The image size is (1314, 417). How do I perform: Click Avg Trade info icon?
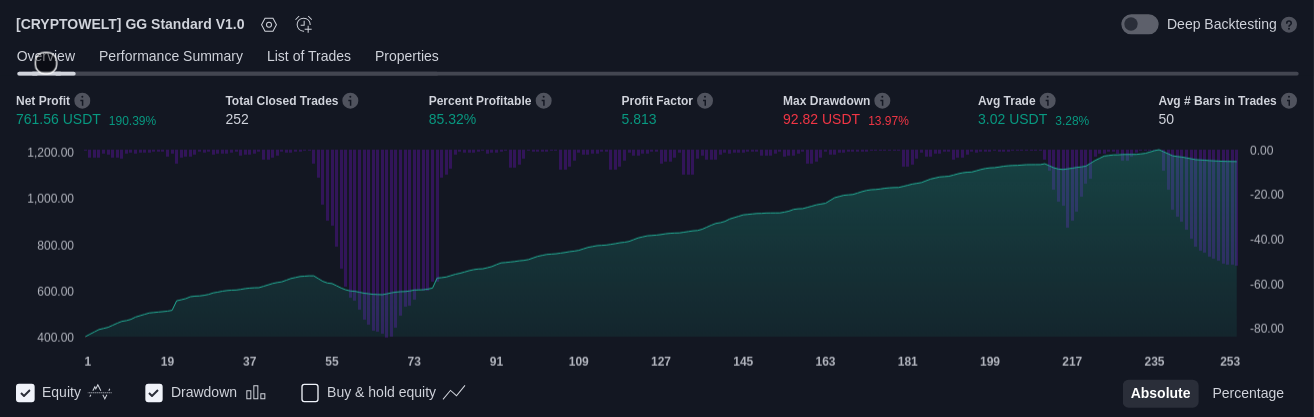coord(1047,101)
